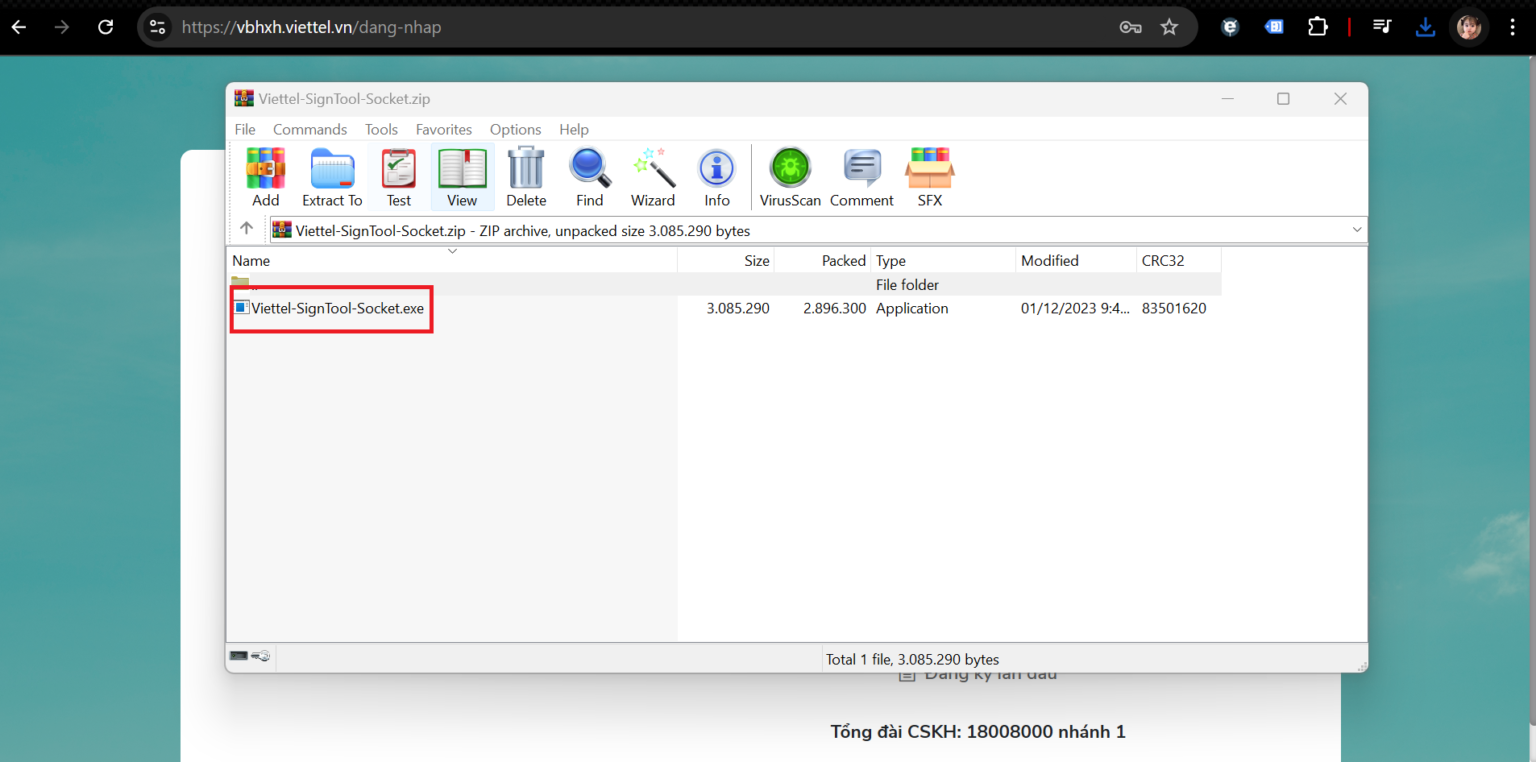Viewport: 1536px width, 762px height.
Task: Run the Test archive tool
Action: pyautogui.click(x=398, y=177)
